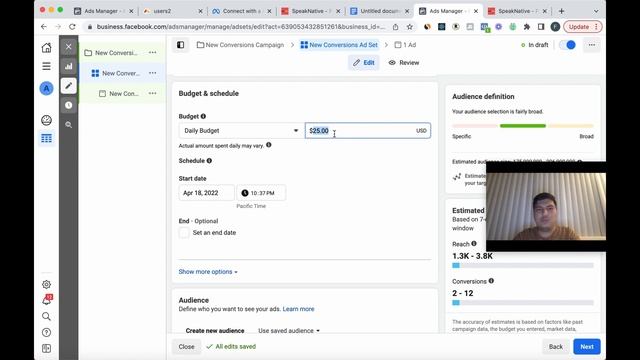Switch to the users2 browser tab
640x360 pixels.
pyautogui.click(x=172, y=11)
